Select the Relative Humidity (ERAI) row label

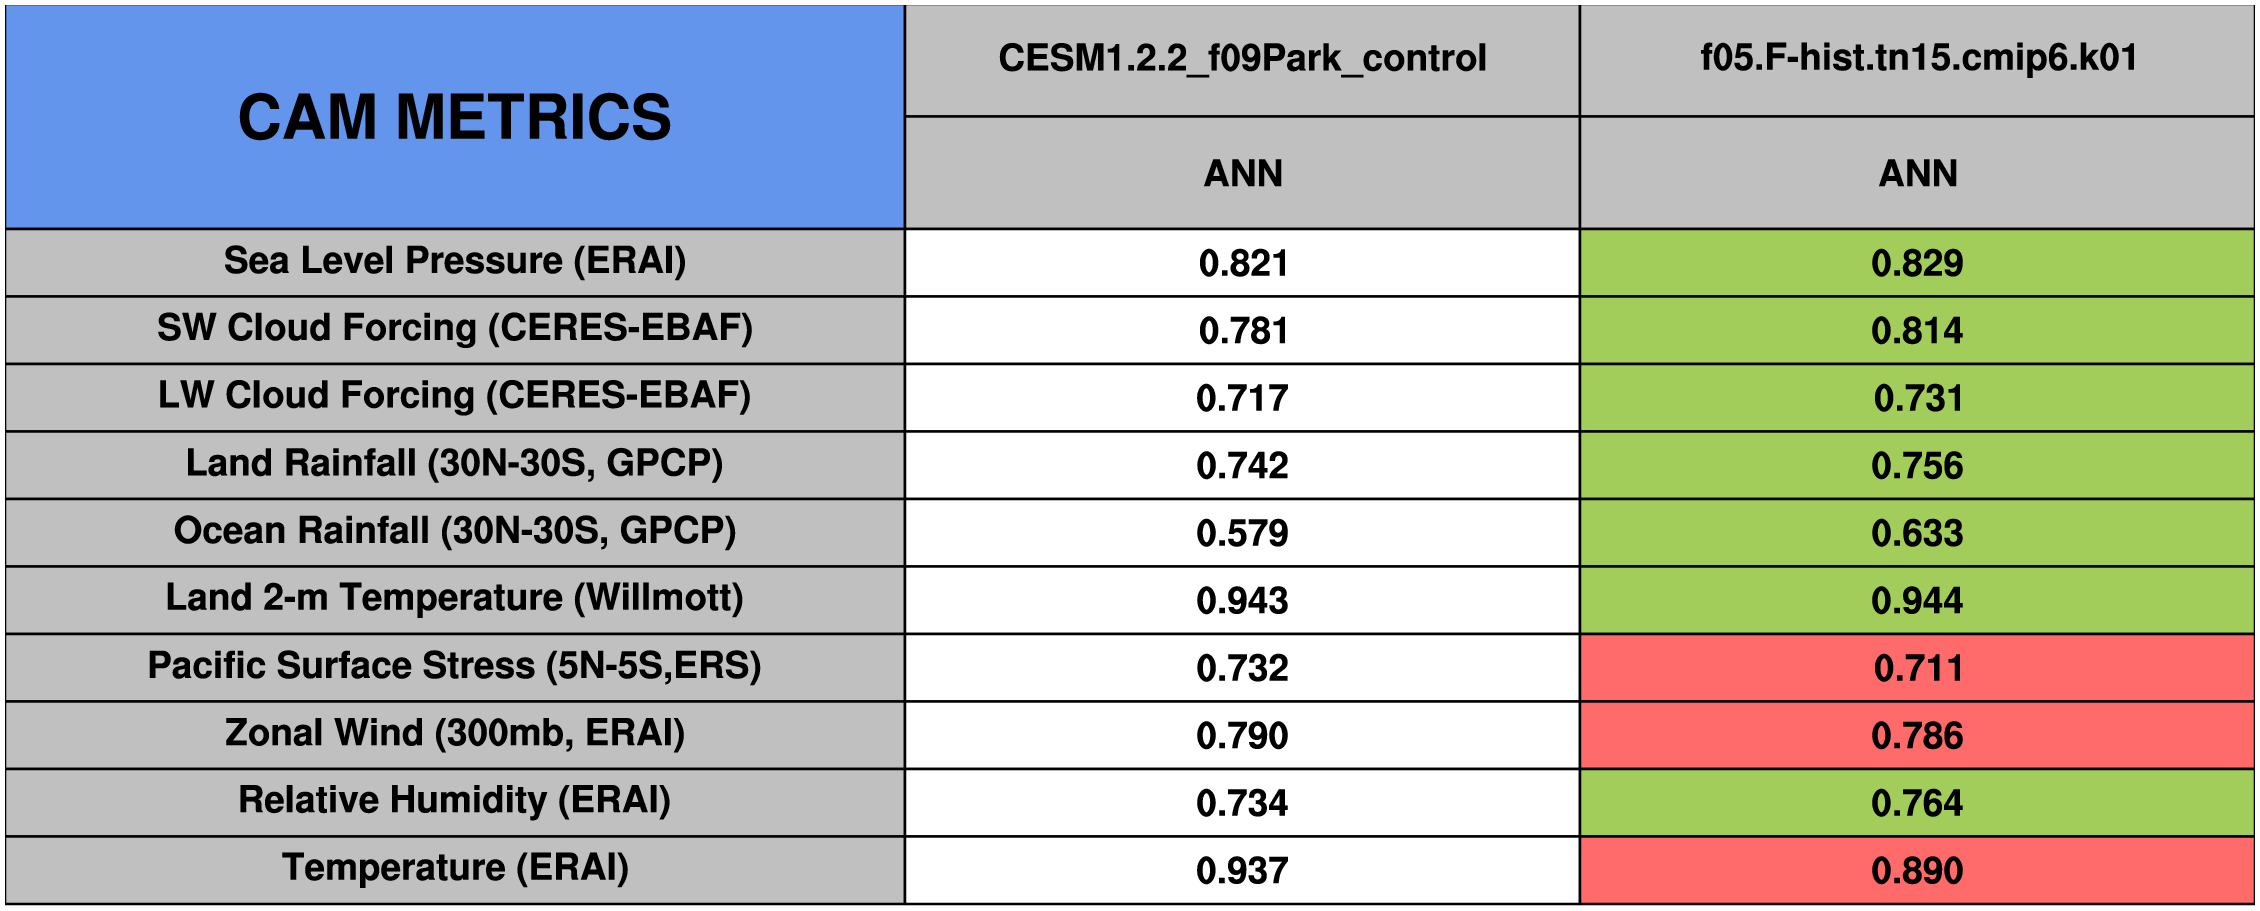point(455,802)
